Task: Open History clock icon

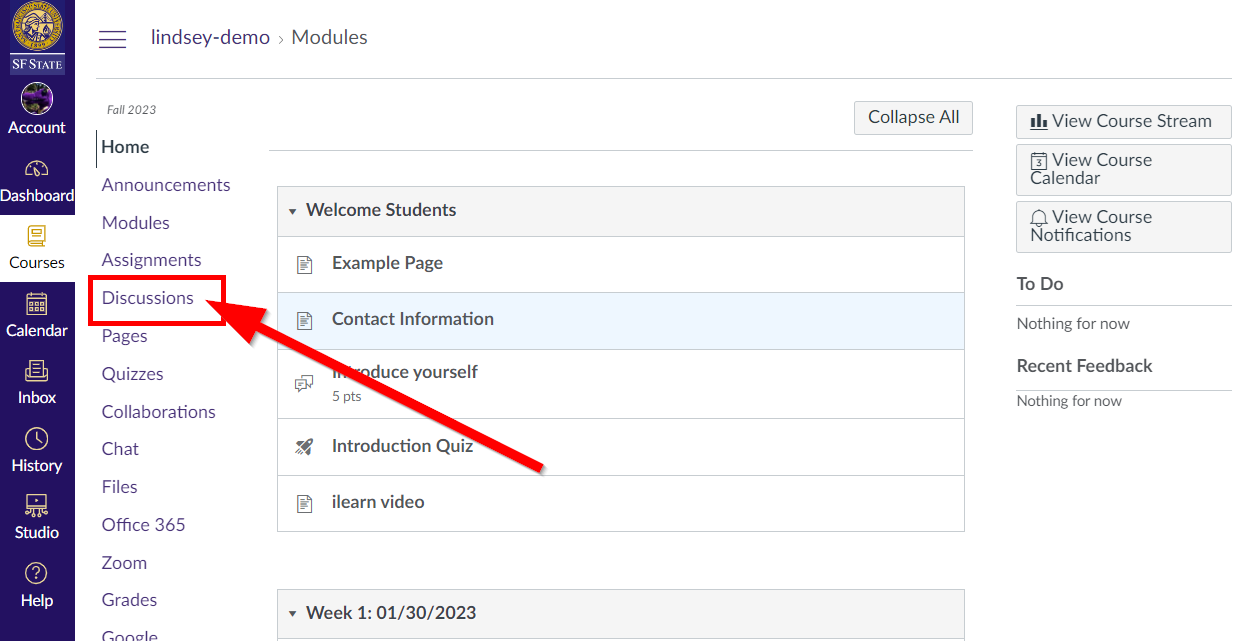Action: pyautogui.click(x=37, y=439)
